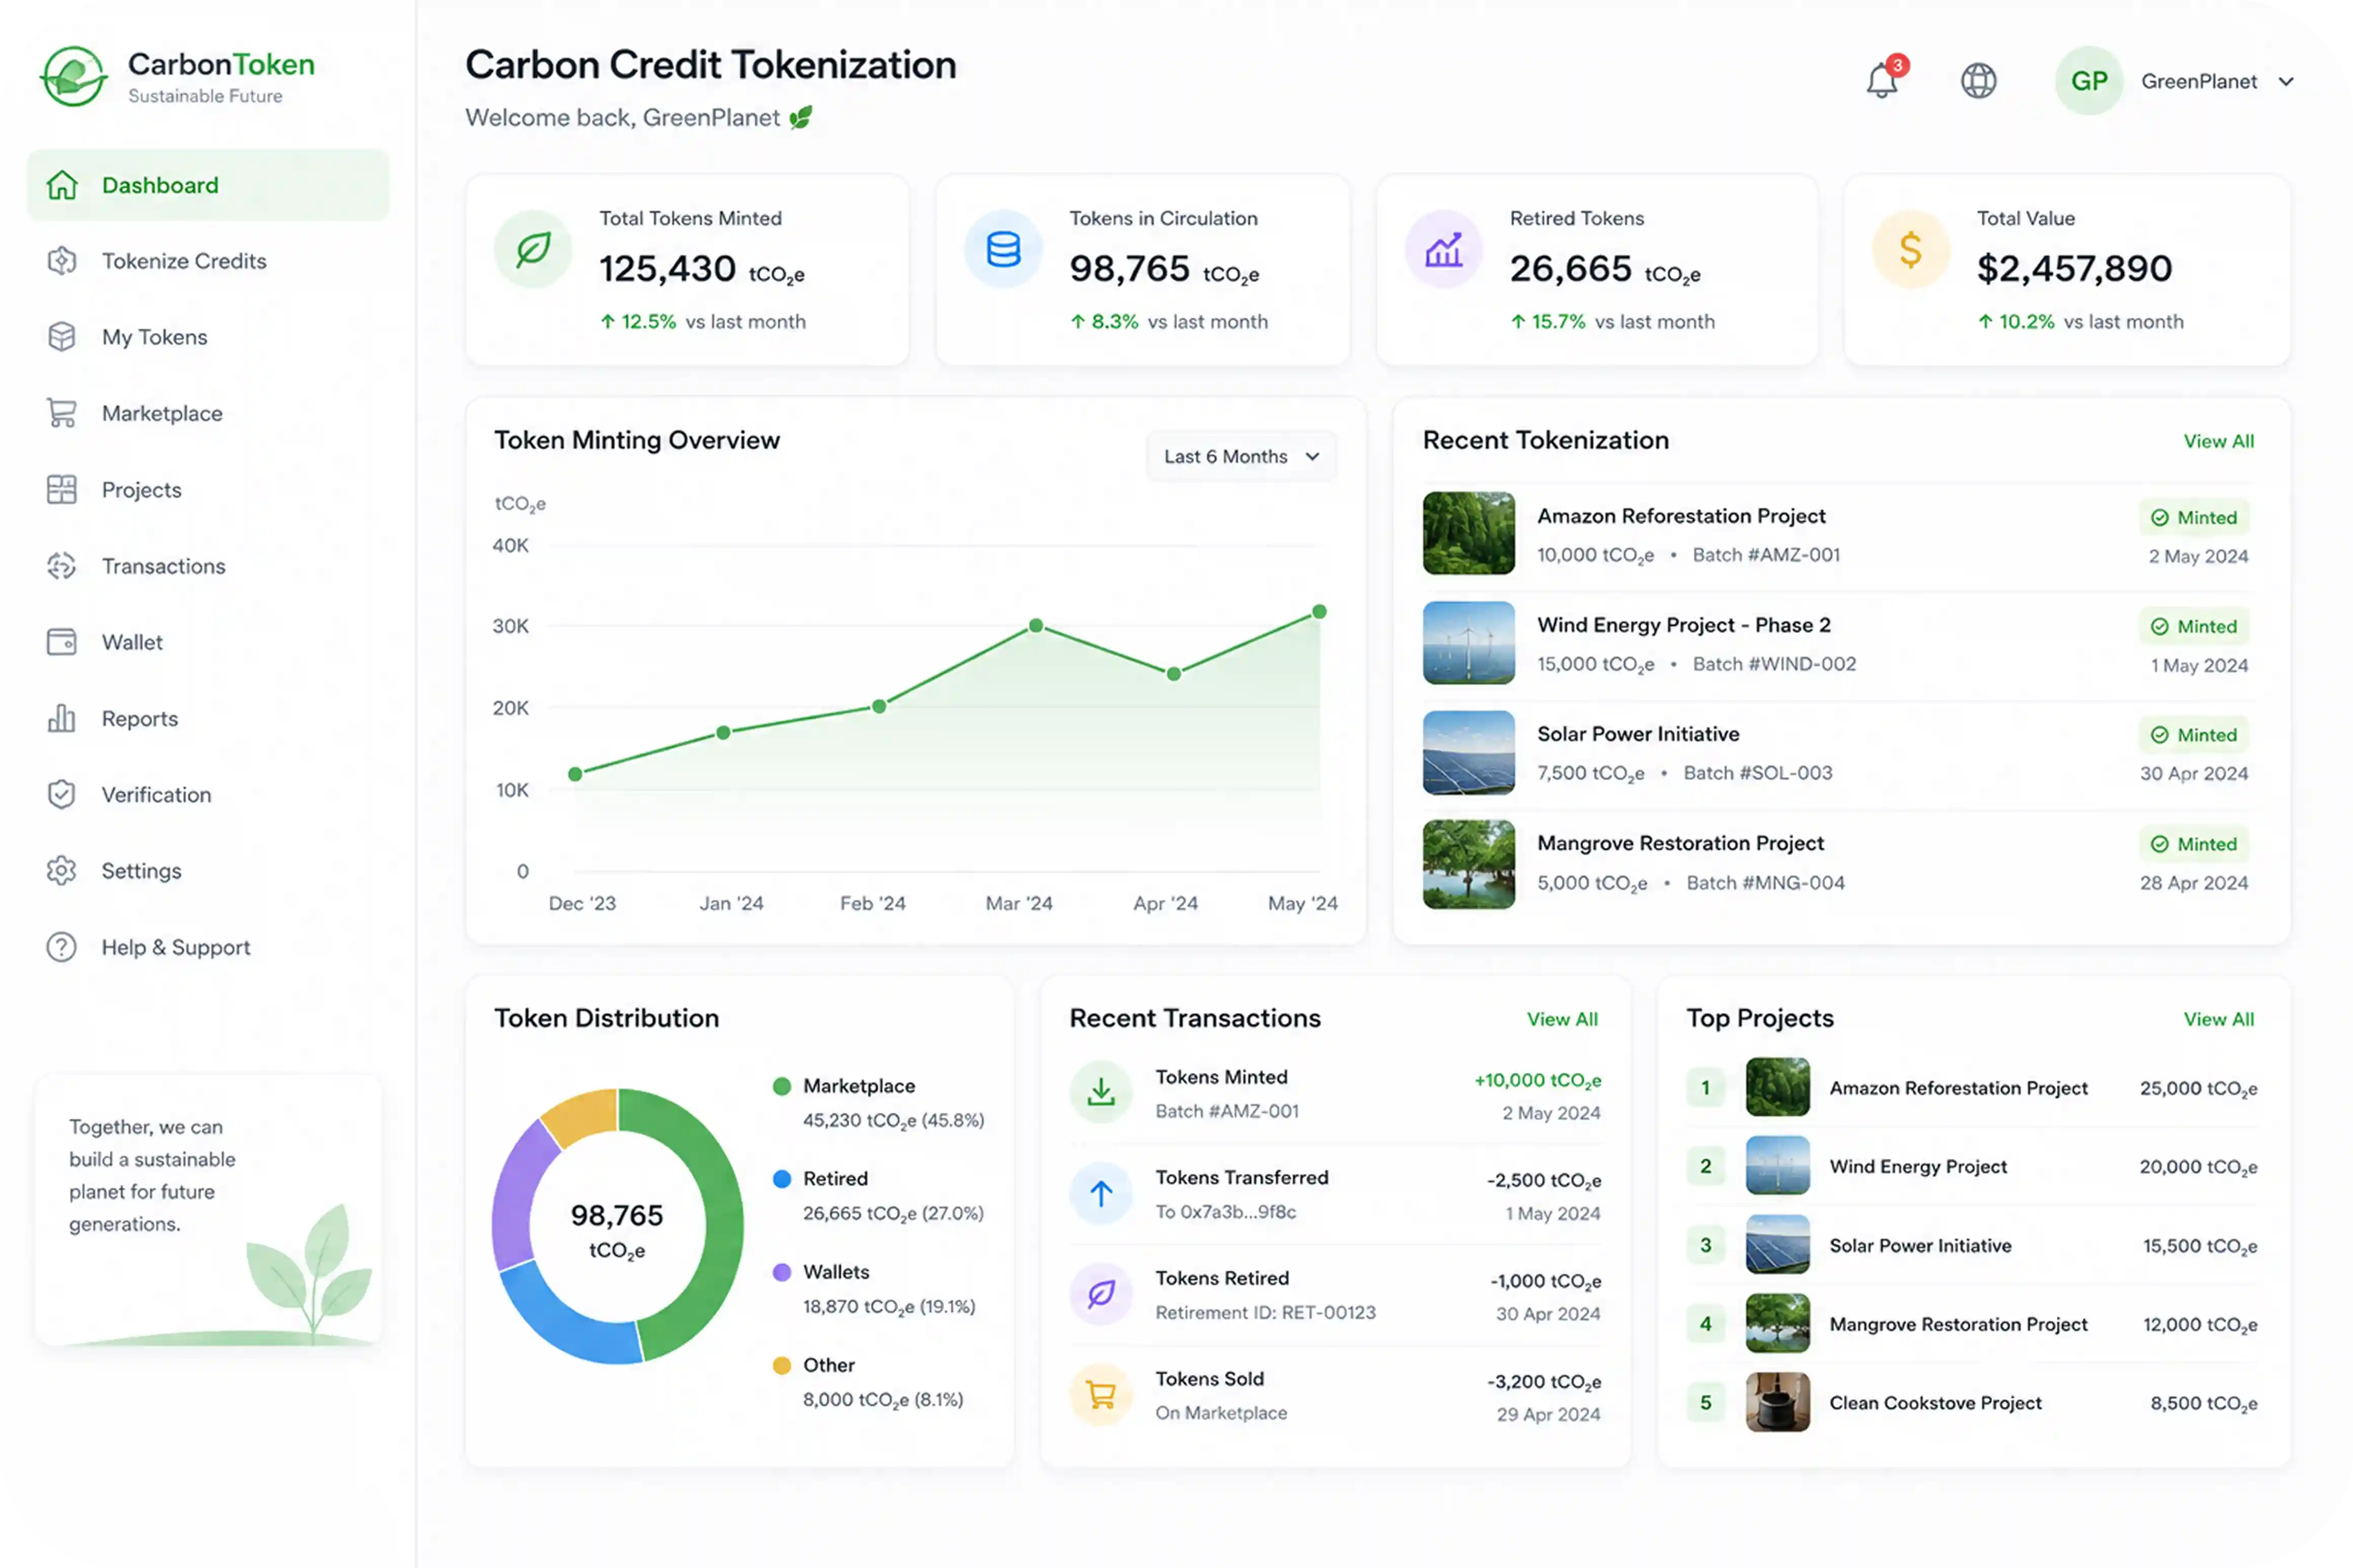Click the Tokenize Credits sidebar icon
The image size is (2353, 1568).
(x=62, y=261)
